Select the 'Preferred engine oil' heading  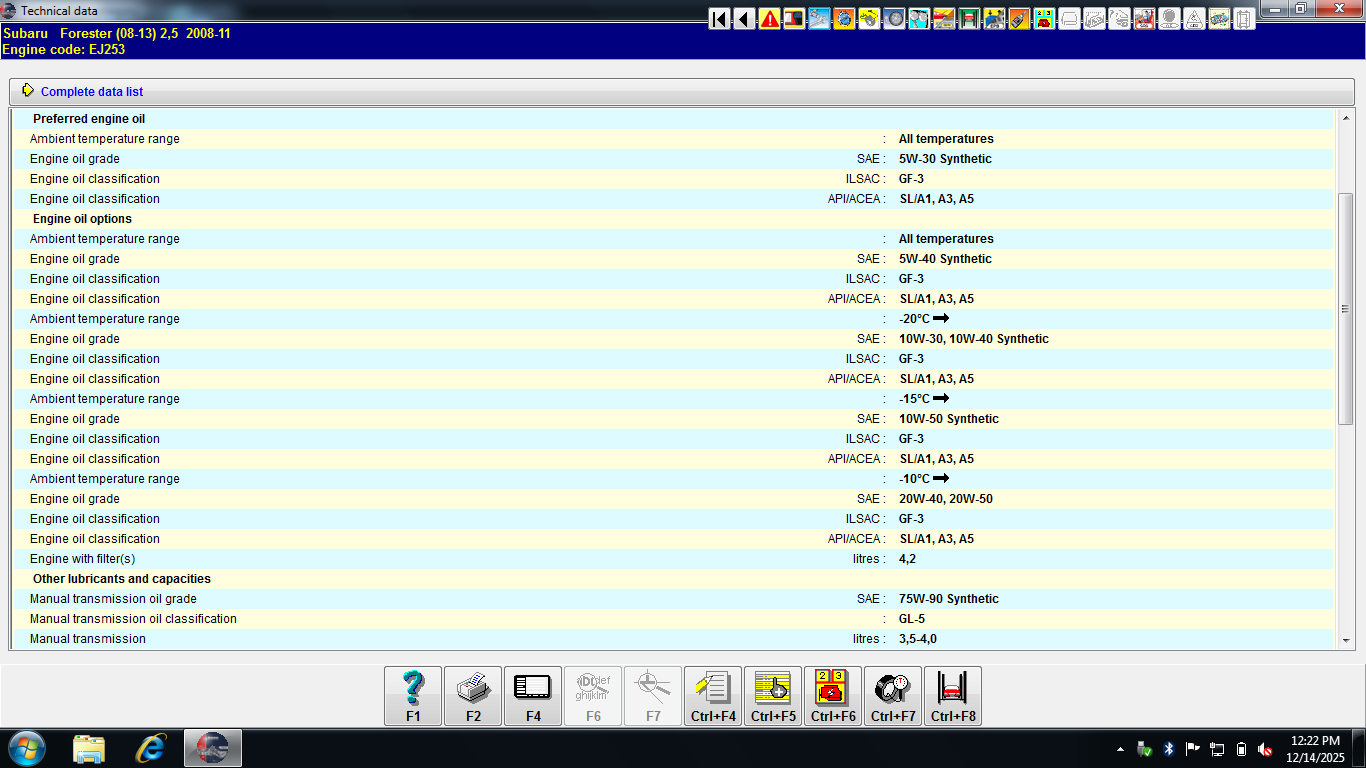(x=89, y=119)
